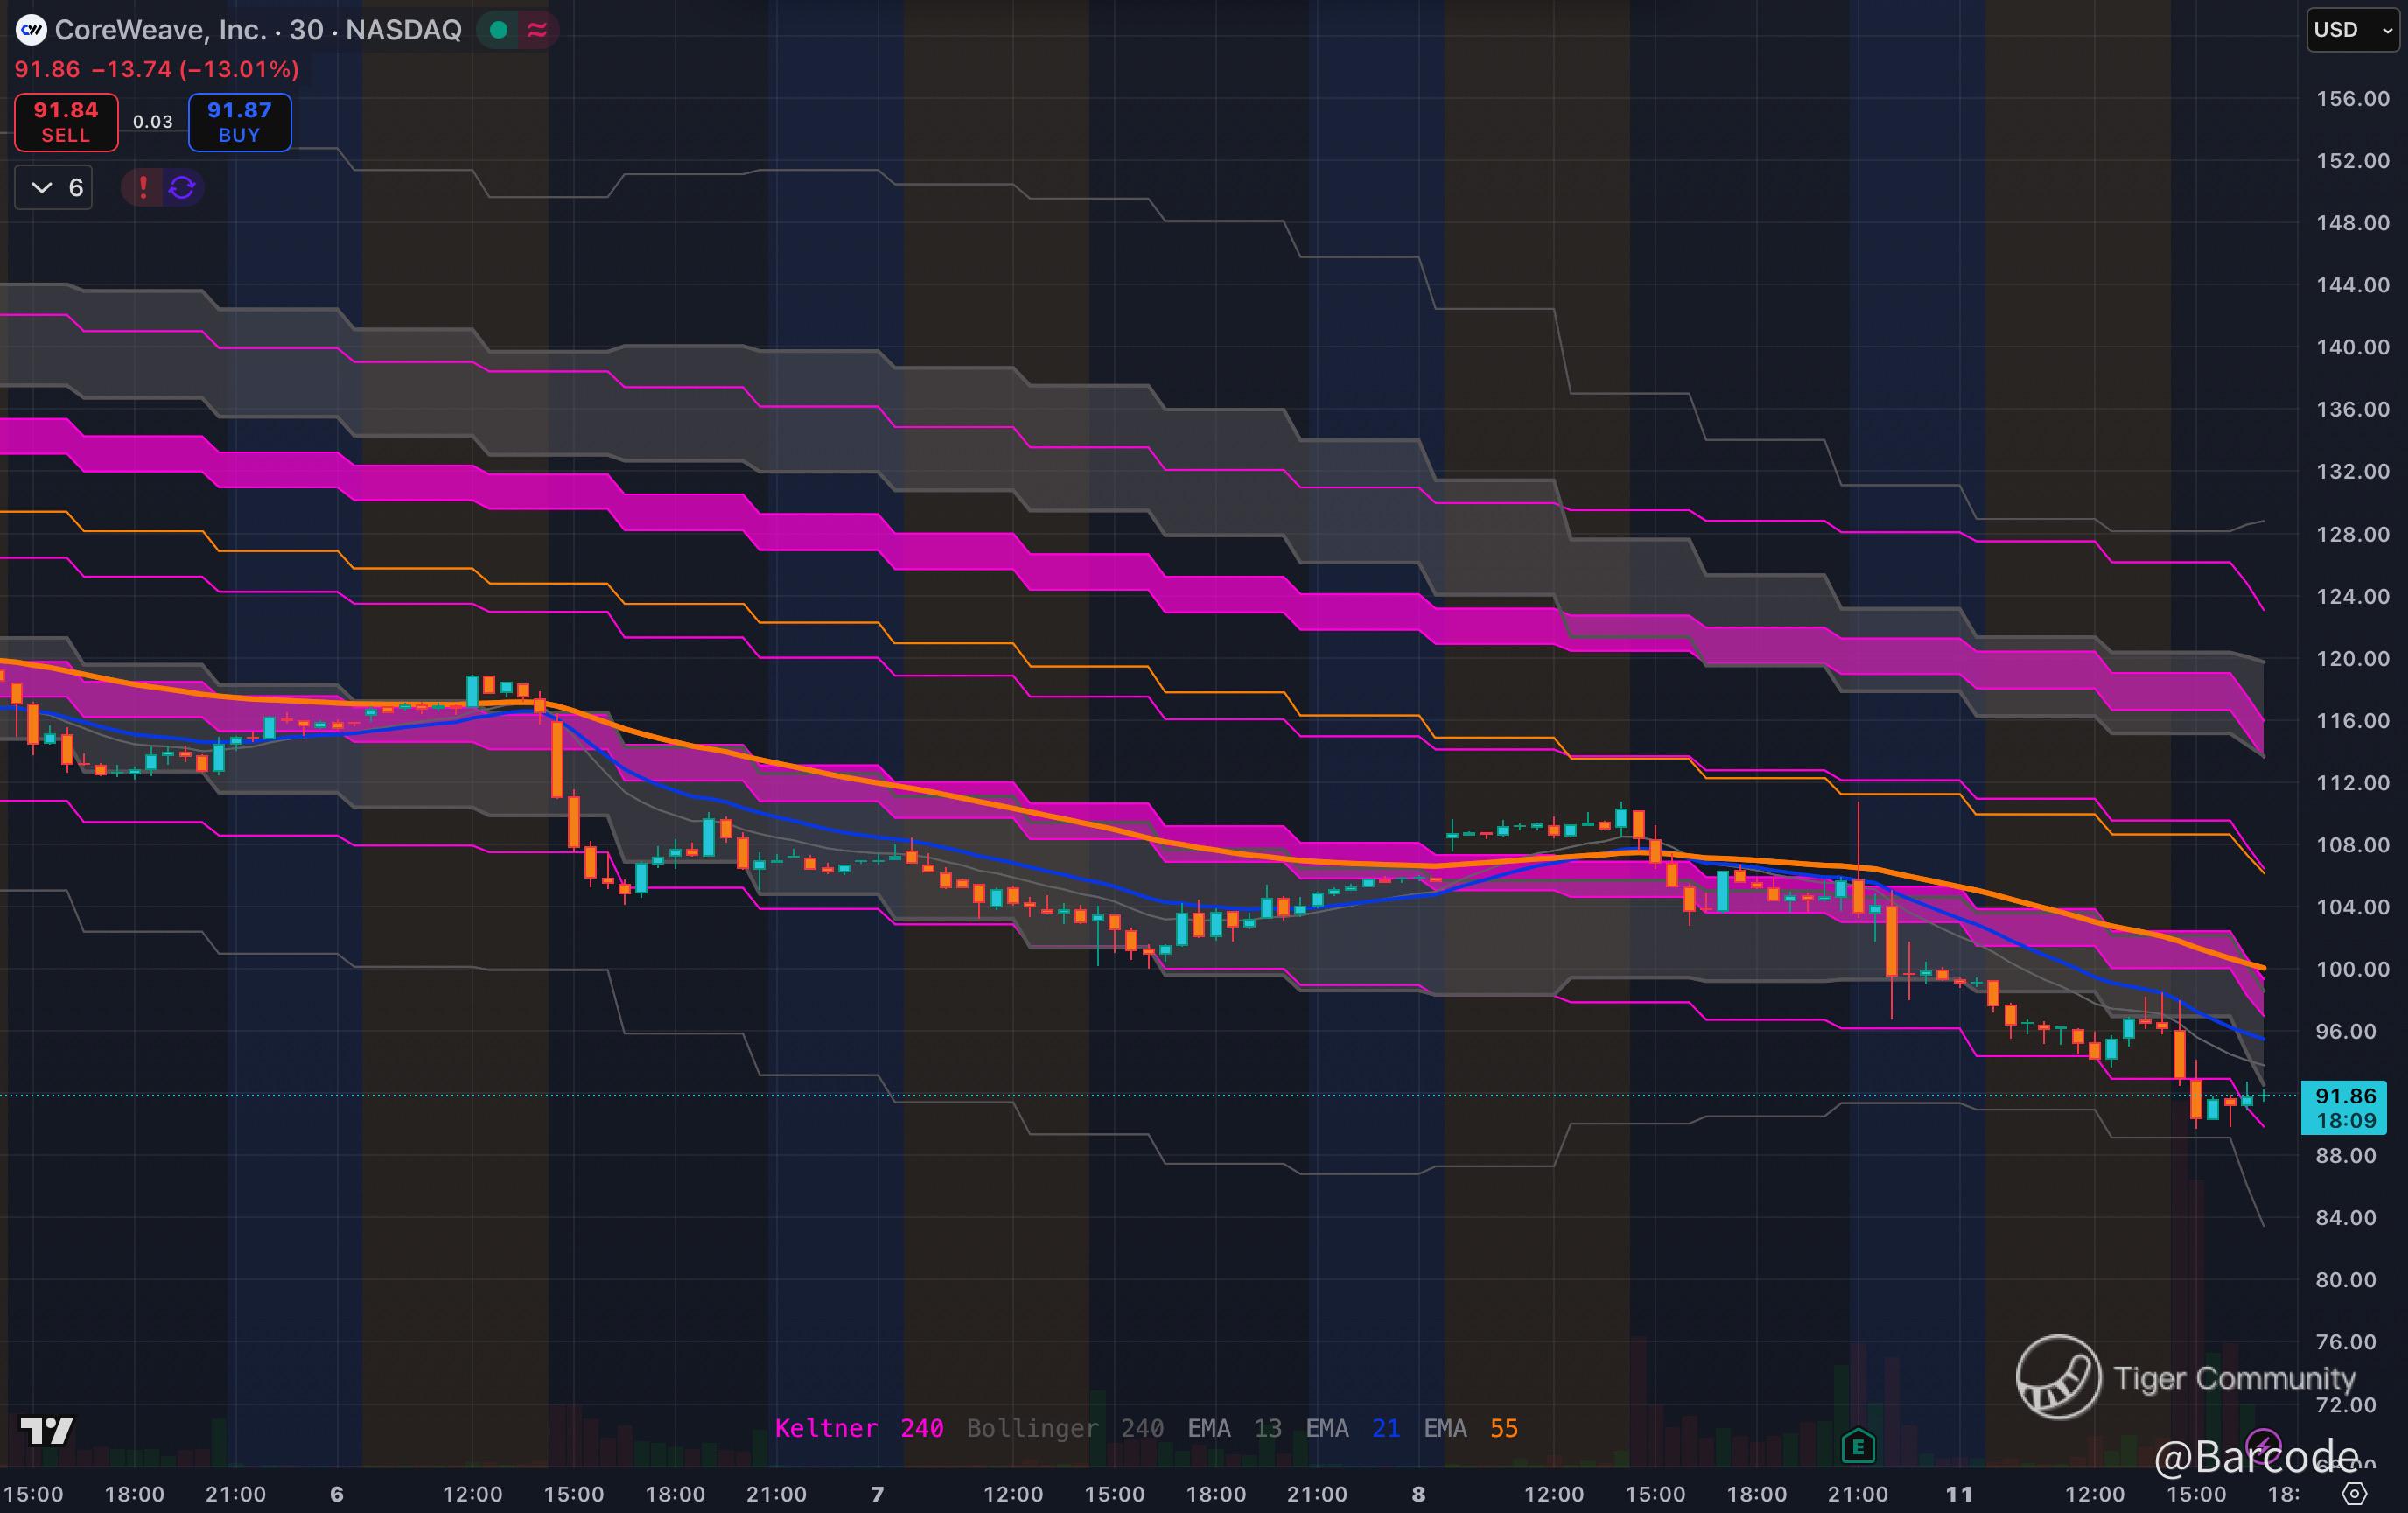Image resolution: width=2408 pixels, height=1513 pixels.
Task: Click the Bollinger 240 indicator label
Action: pos(1064,1428)
